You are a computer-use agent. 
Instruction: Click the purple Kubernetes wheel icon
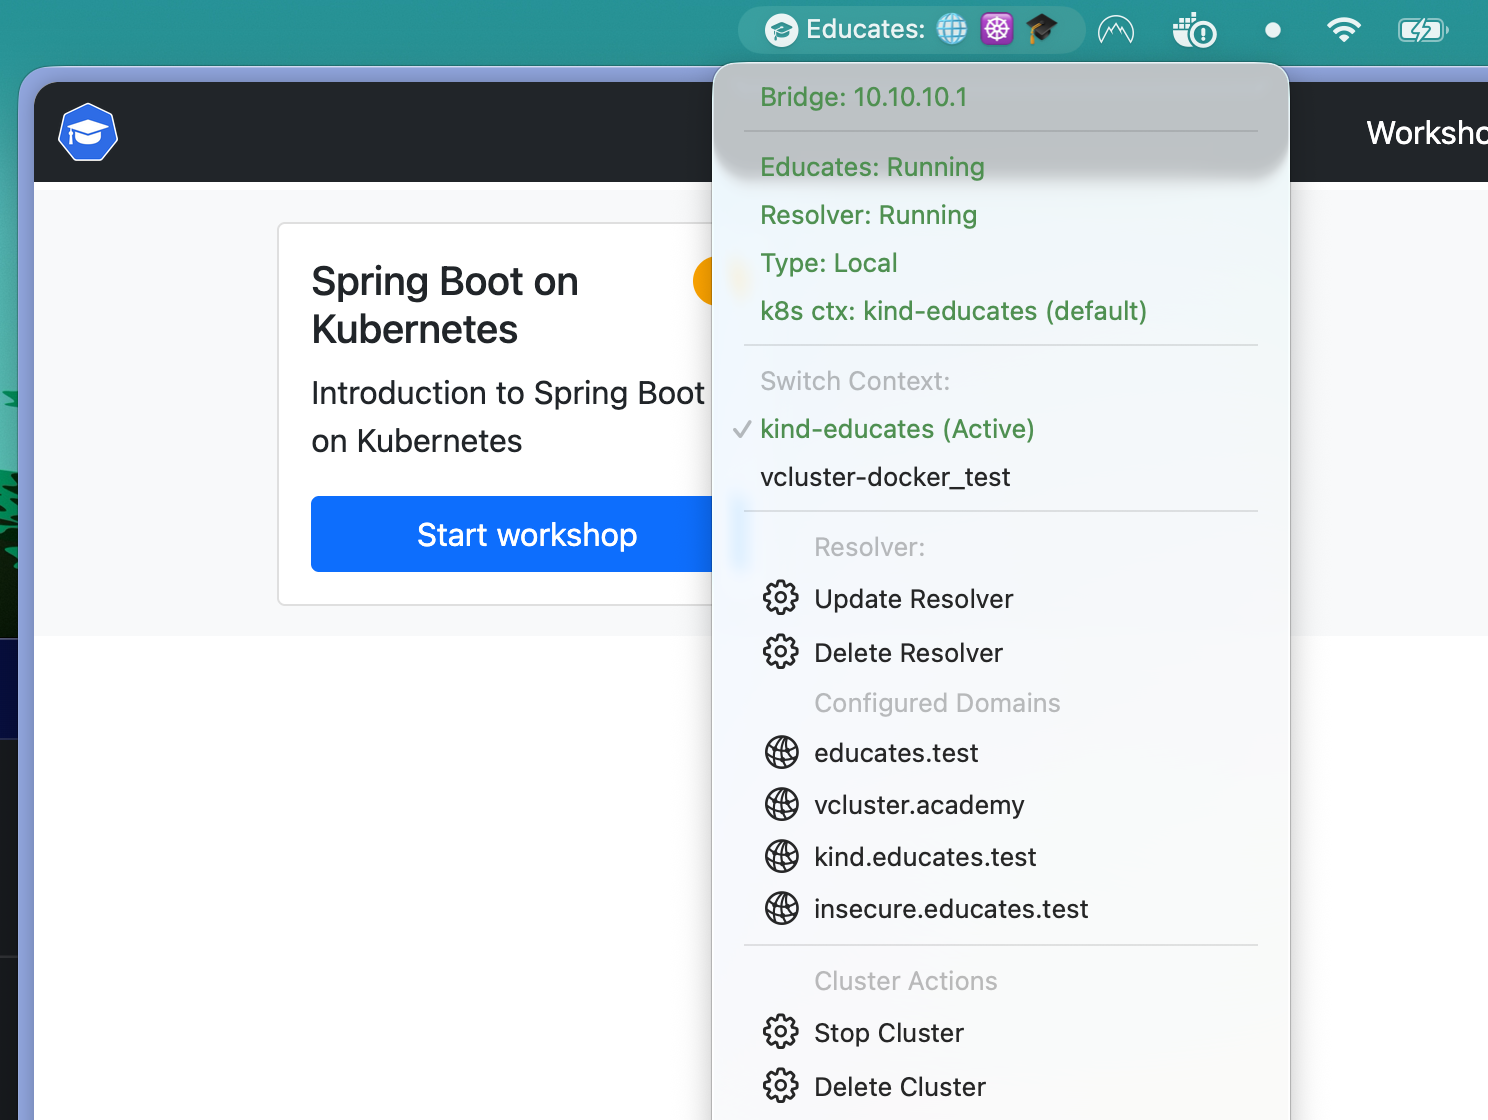click(996, 29)
